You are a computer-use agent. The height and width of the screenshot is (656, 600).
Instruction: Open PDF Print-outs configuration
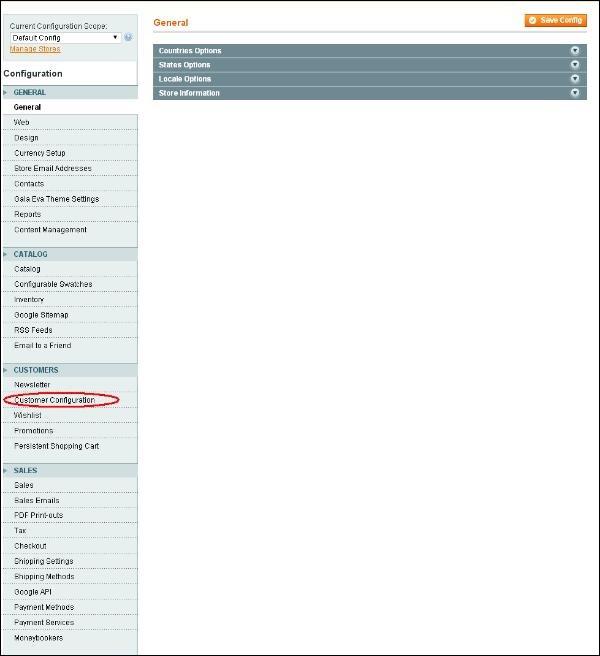coord(38,515)
